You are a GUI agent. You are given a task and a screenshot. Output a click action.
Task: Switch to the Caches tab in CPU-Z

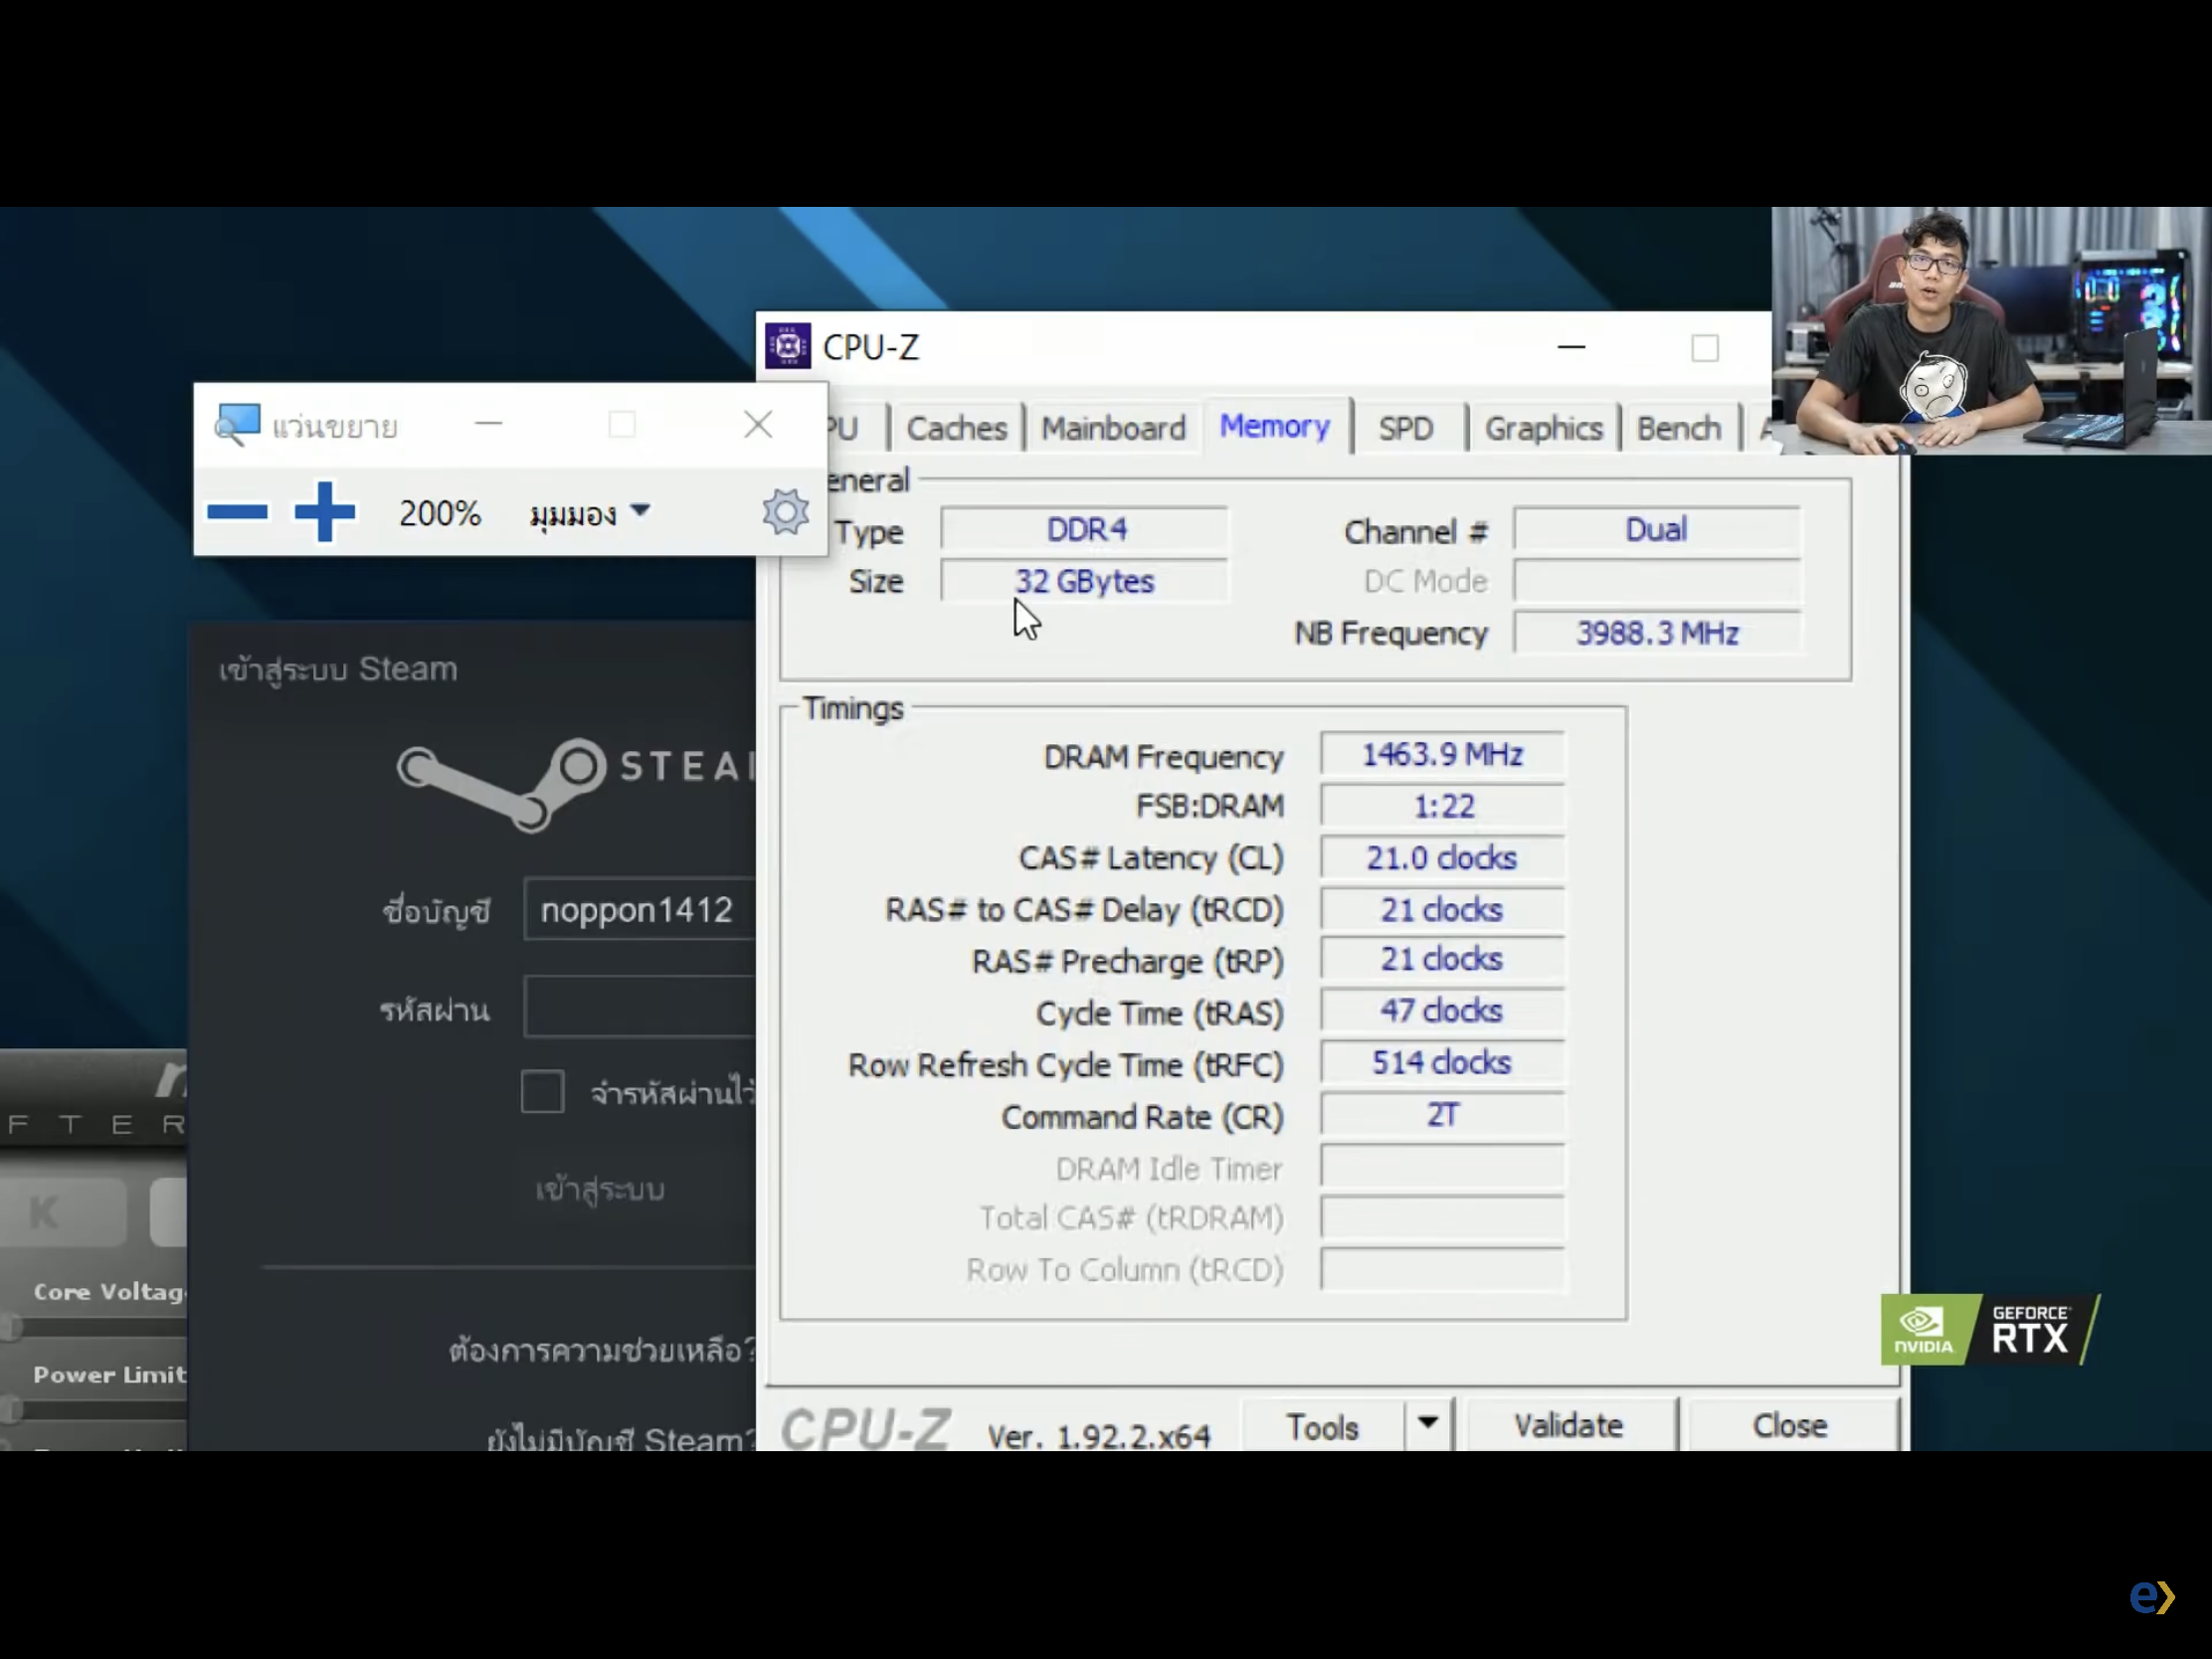956,428
